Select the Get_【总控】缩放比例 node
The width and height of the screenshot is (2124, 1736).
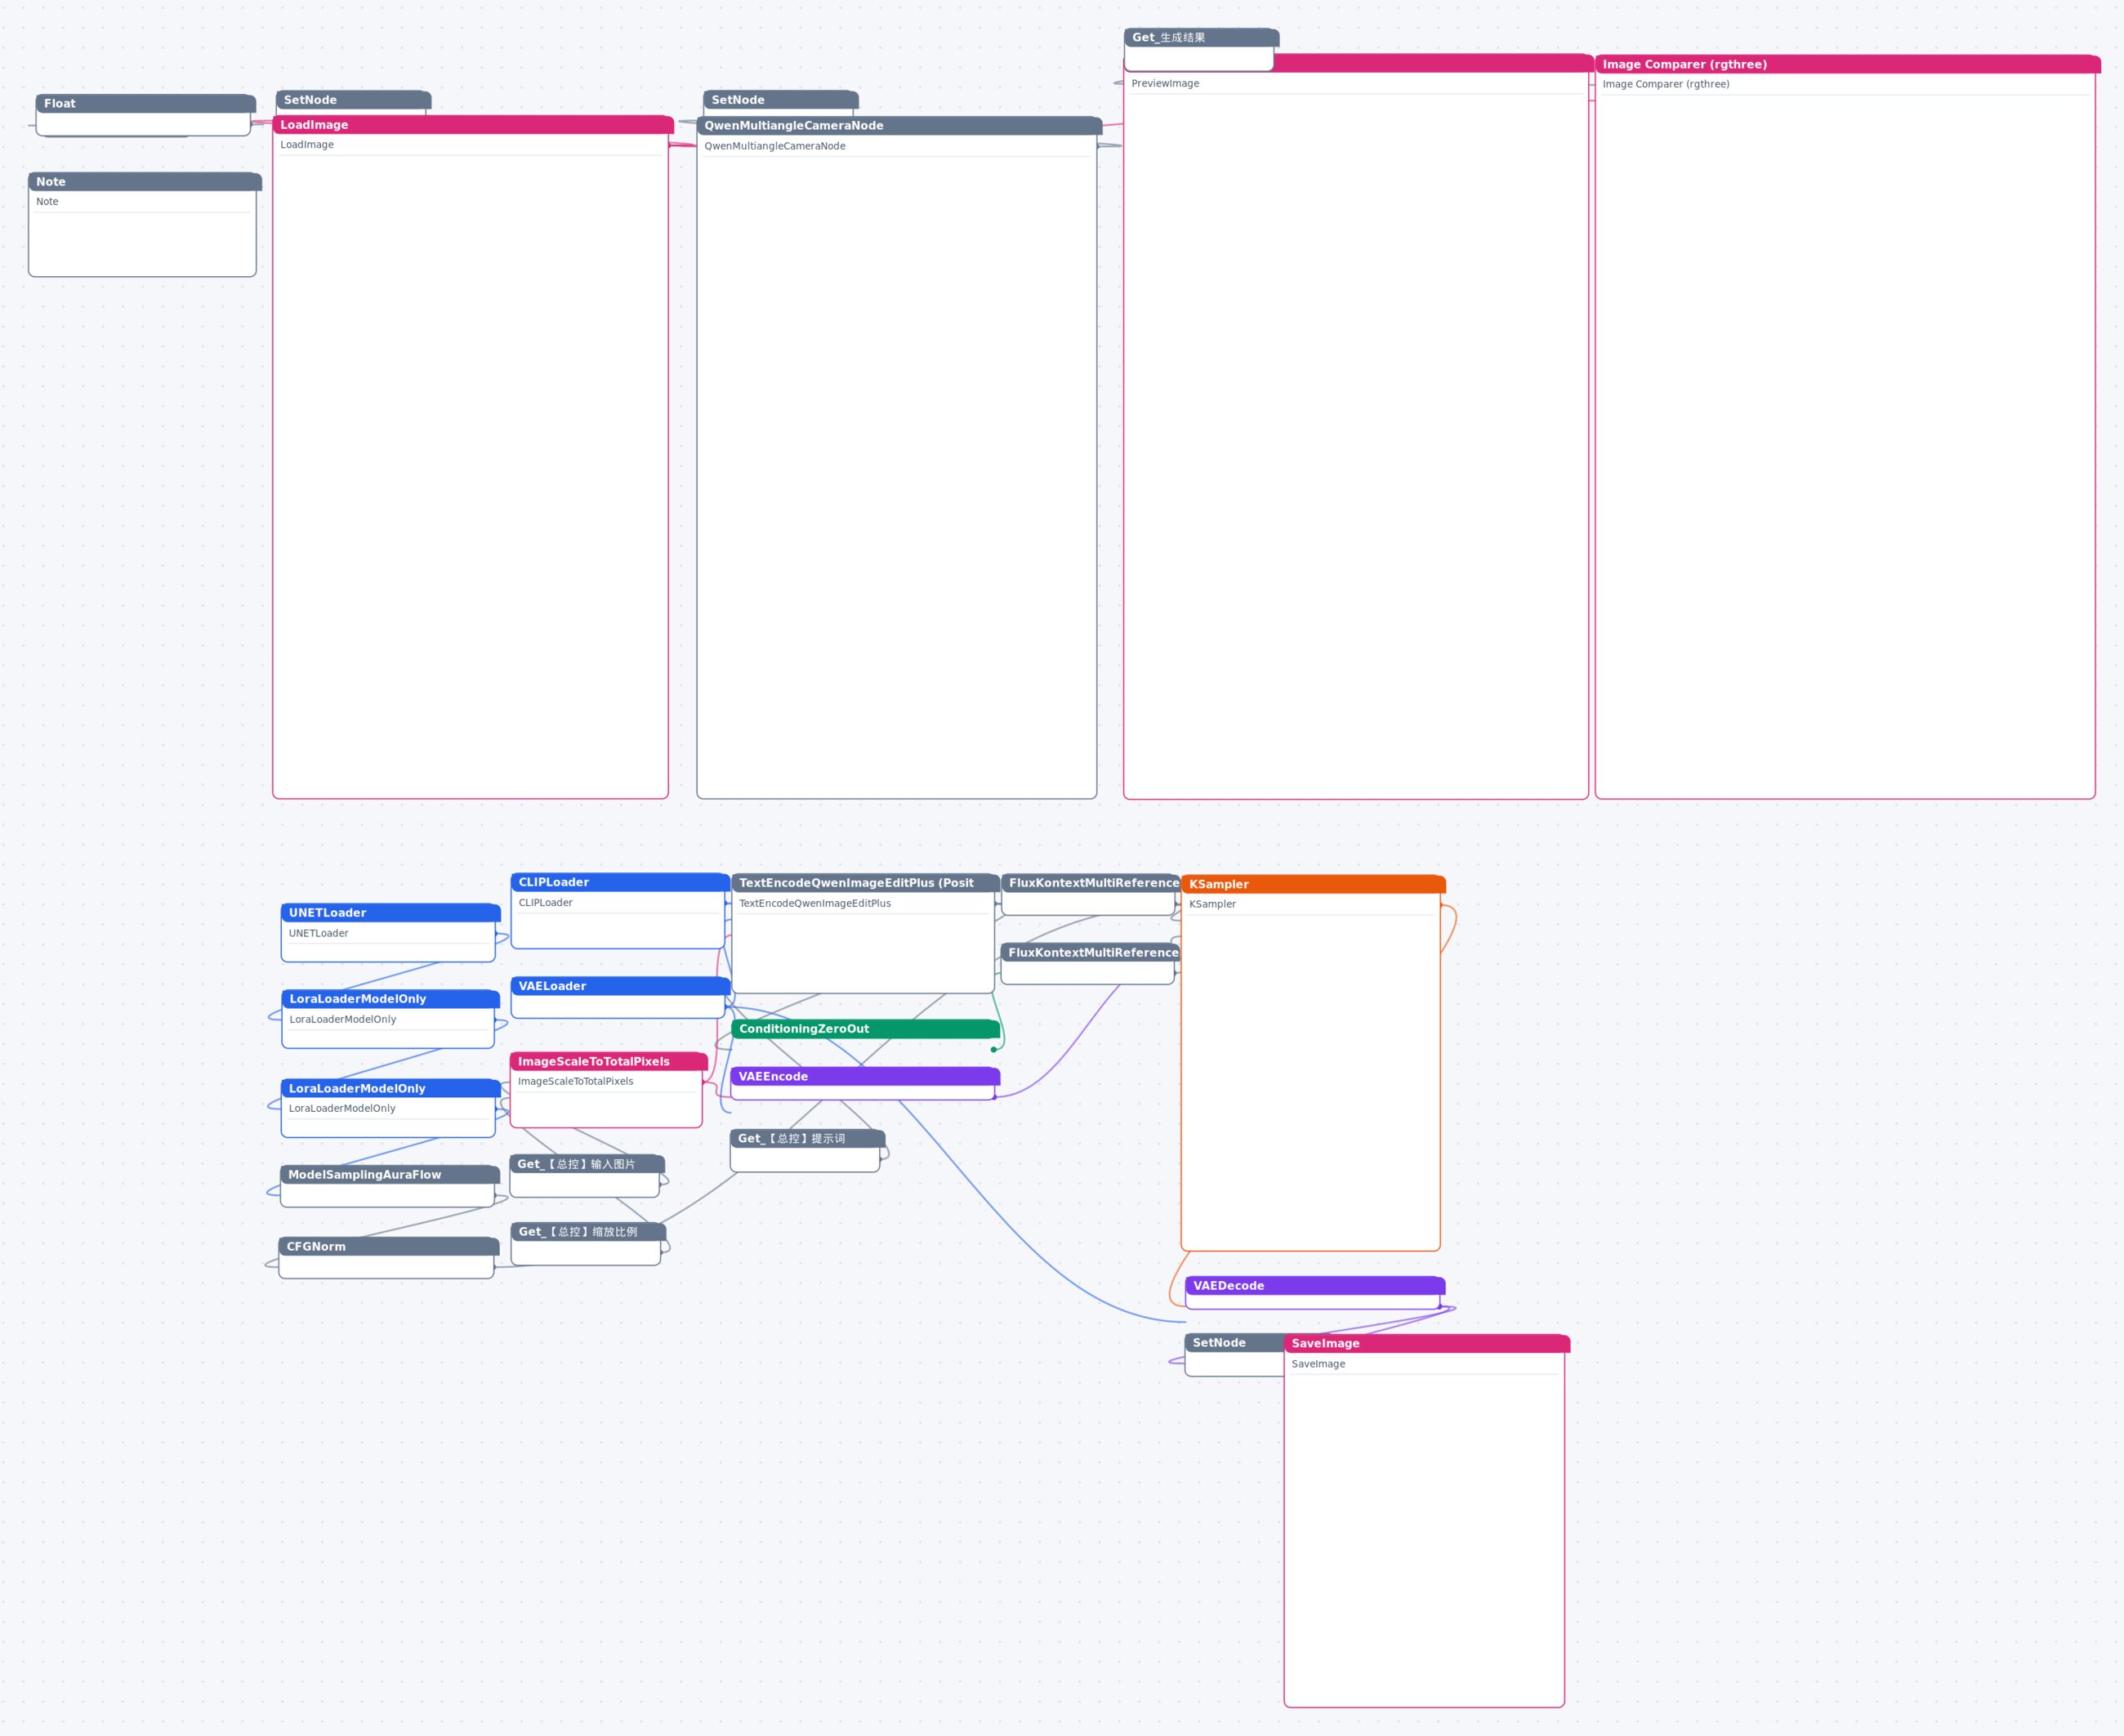pos(587,1243)
